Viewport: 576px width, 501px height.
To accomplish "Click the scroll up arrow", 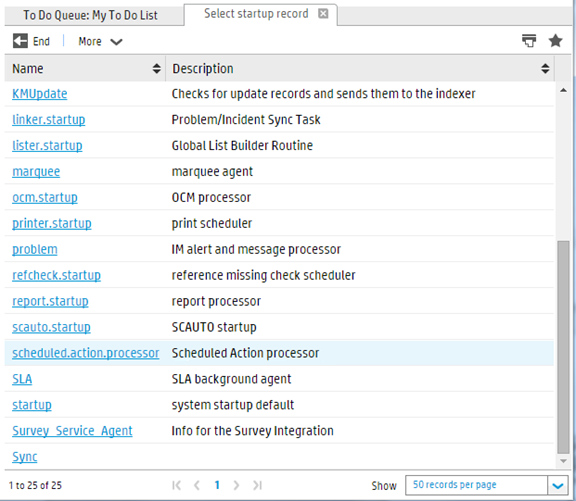I will [x=563, y=90].
